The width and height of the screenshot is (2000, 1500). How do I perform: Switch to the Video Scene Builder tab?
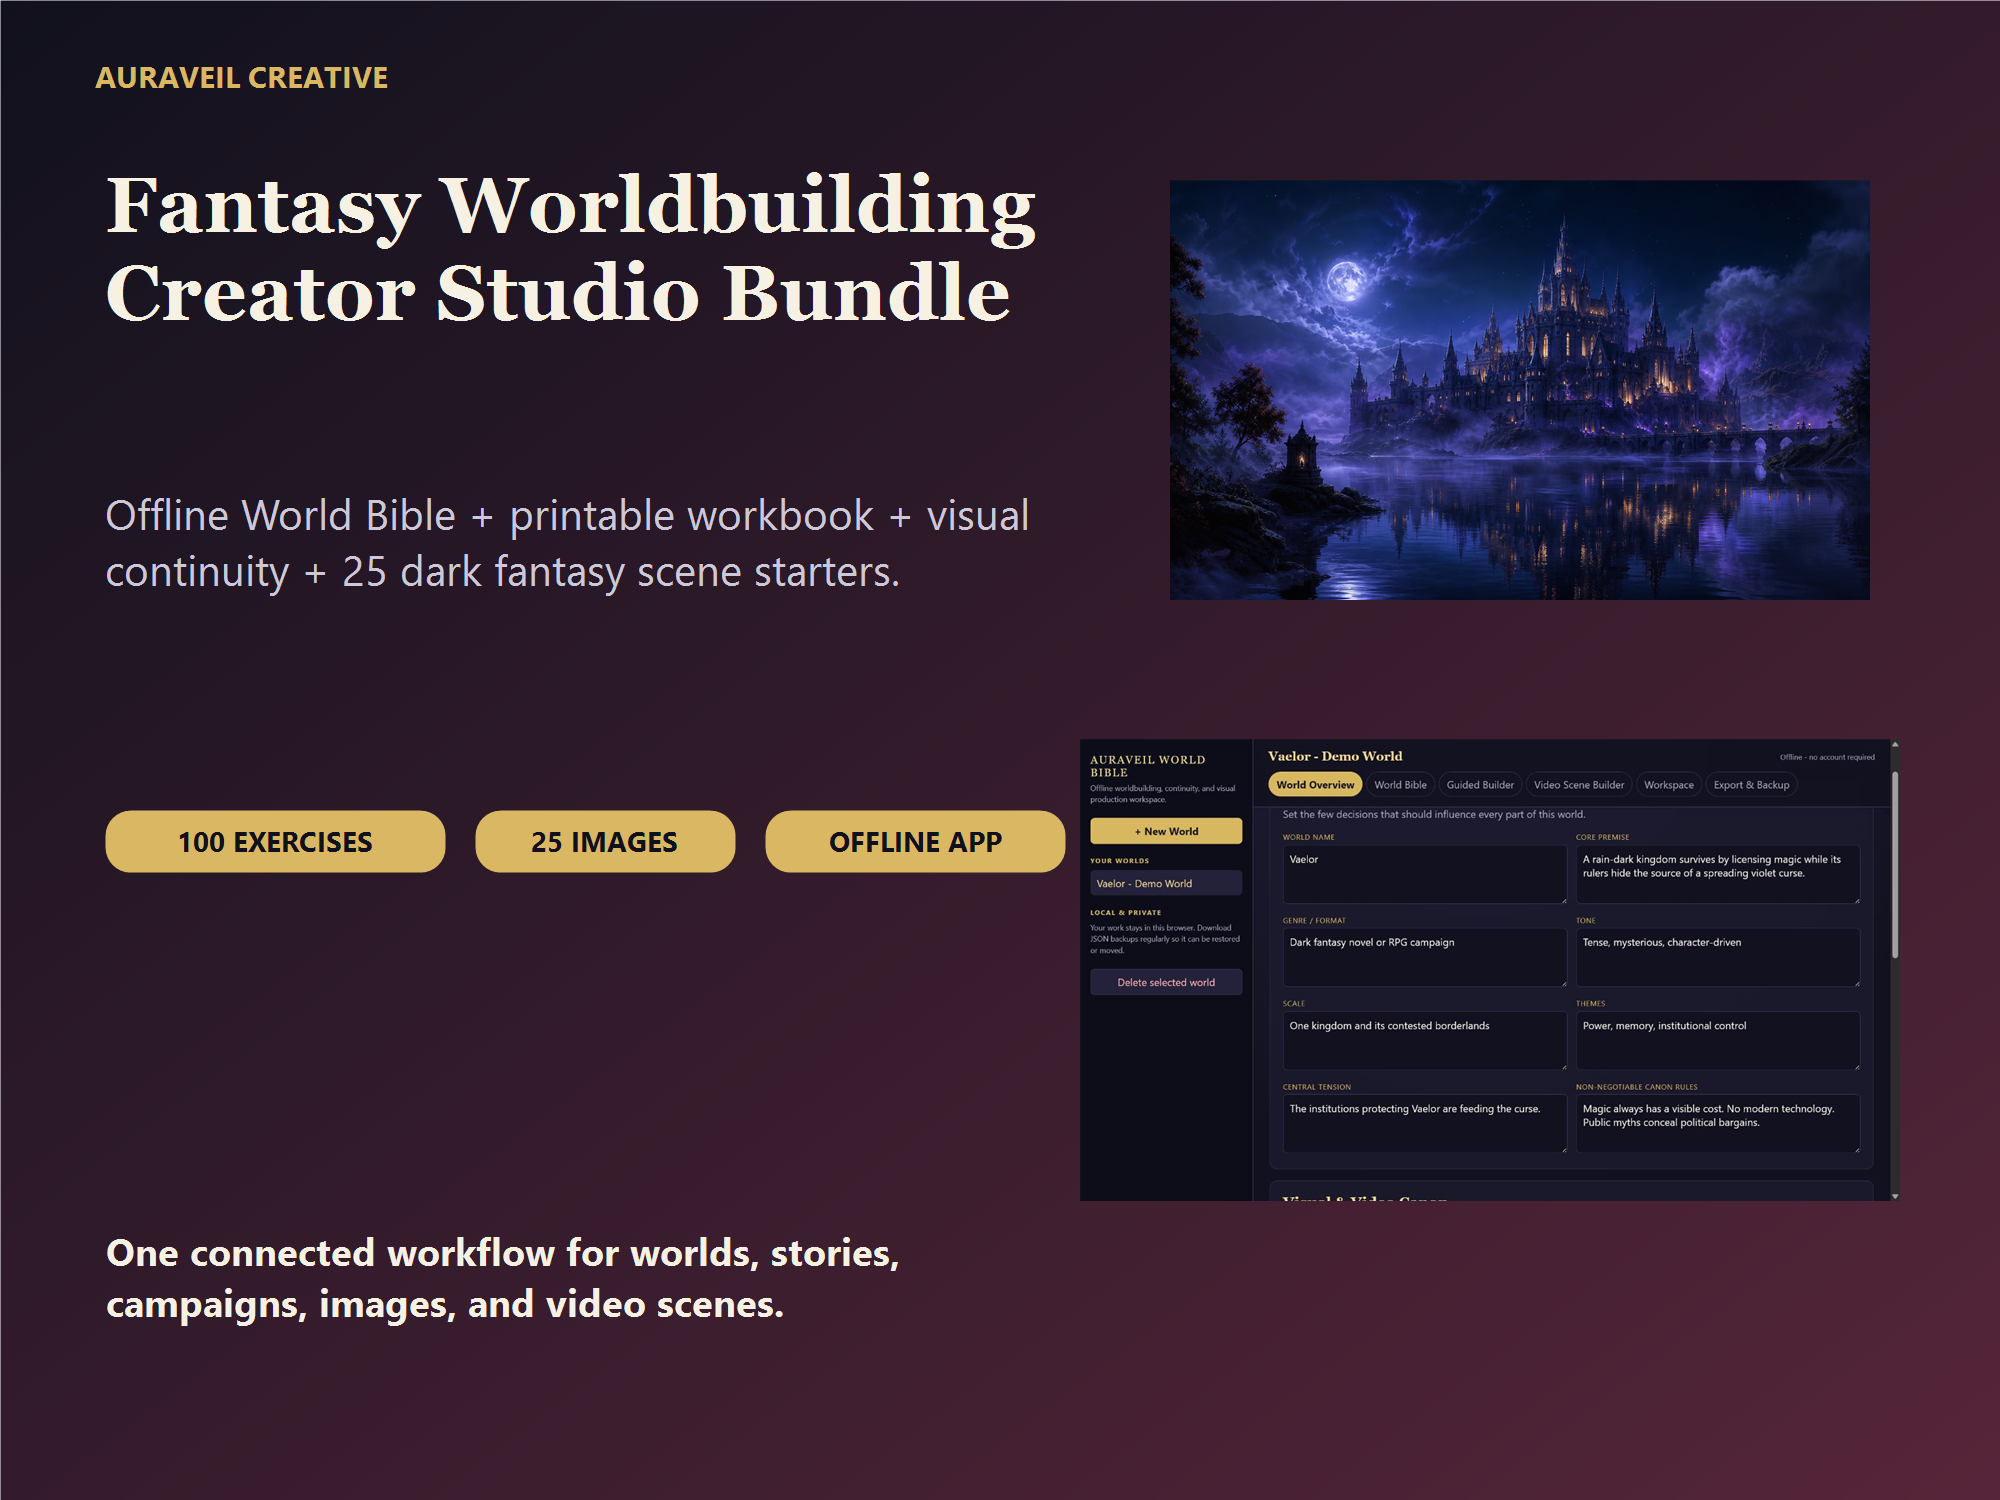click(1579, 785)
